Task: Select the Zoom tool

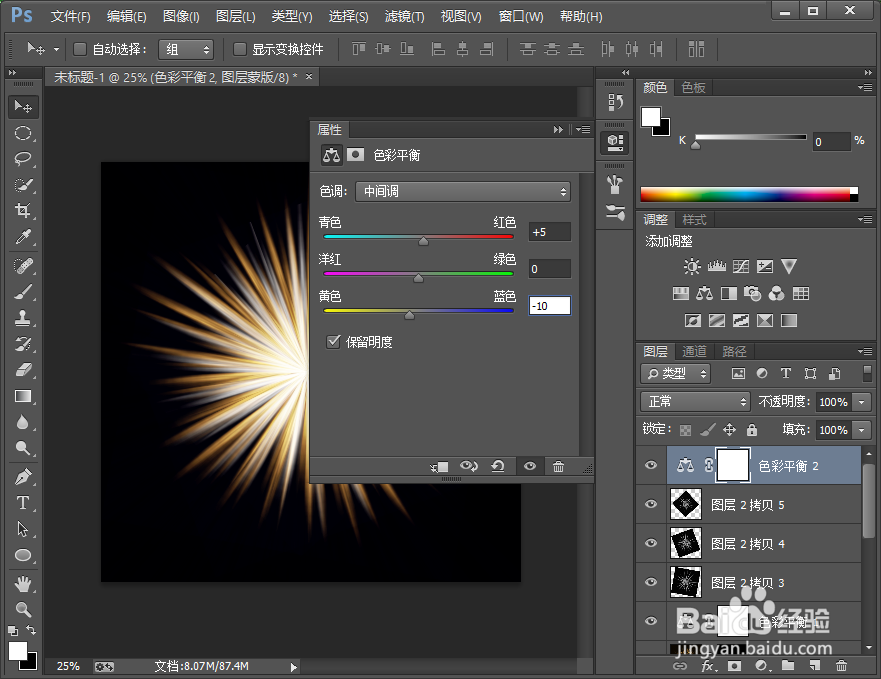Action: tap(23, 609)
